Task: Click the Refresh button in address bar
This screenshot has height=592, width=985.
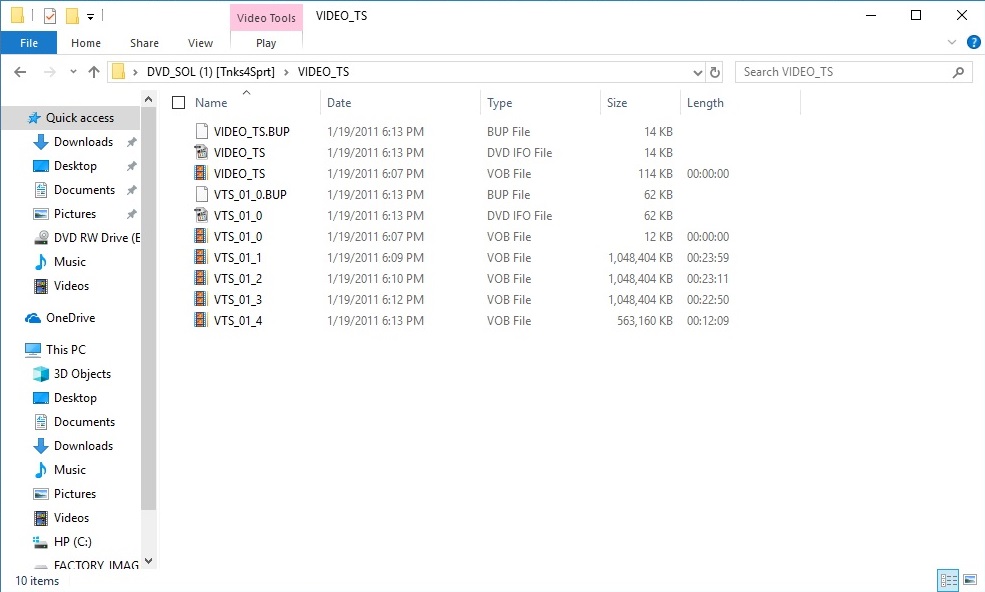Action: coord(715,72)
